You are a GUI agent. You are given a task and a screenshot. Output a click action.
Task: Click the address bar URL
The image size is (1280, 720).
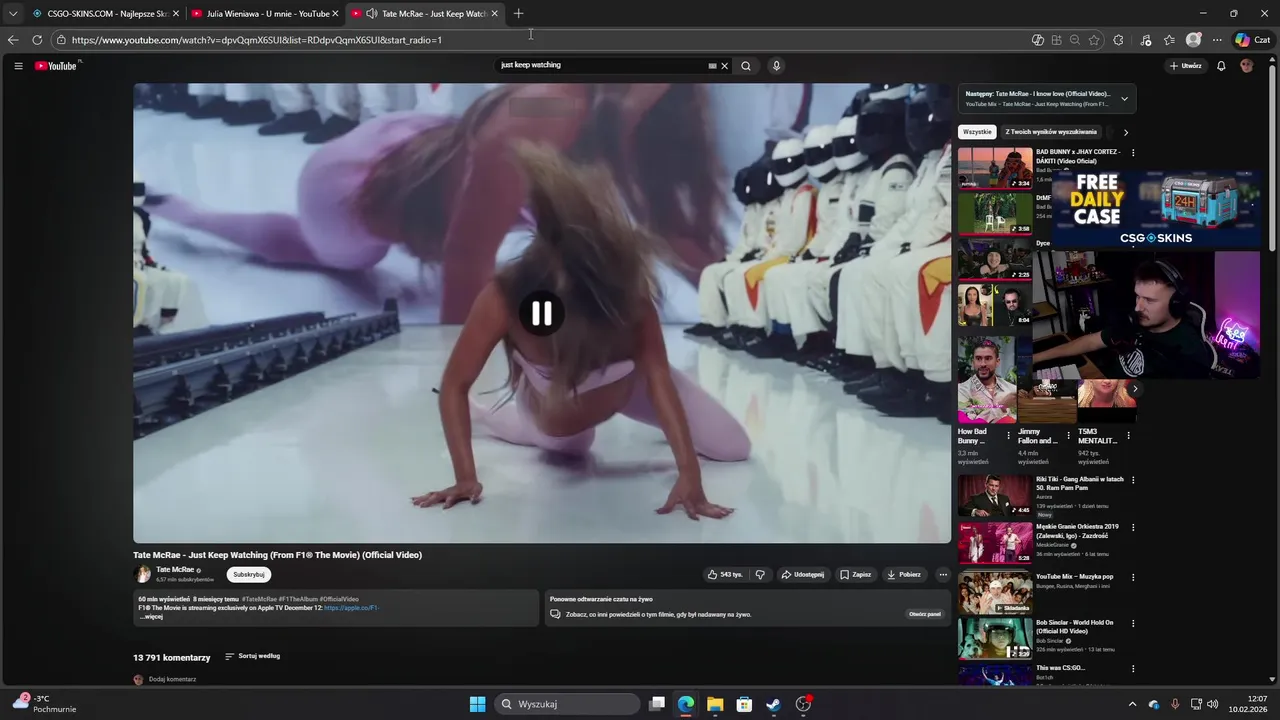coord(257,40)
